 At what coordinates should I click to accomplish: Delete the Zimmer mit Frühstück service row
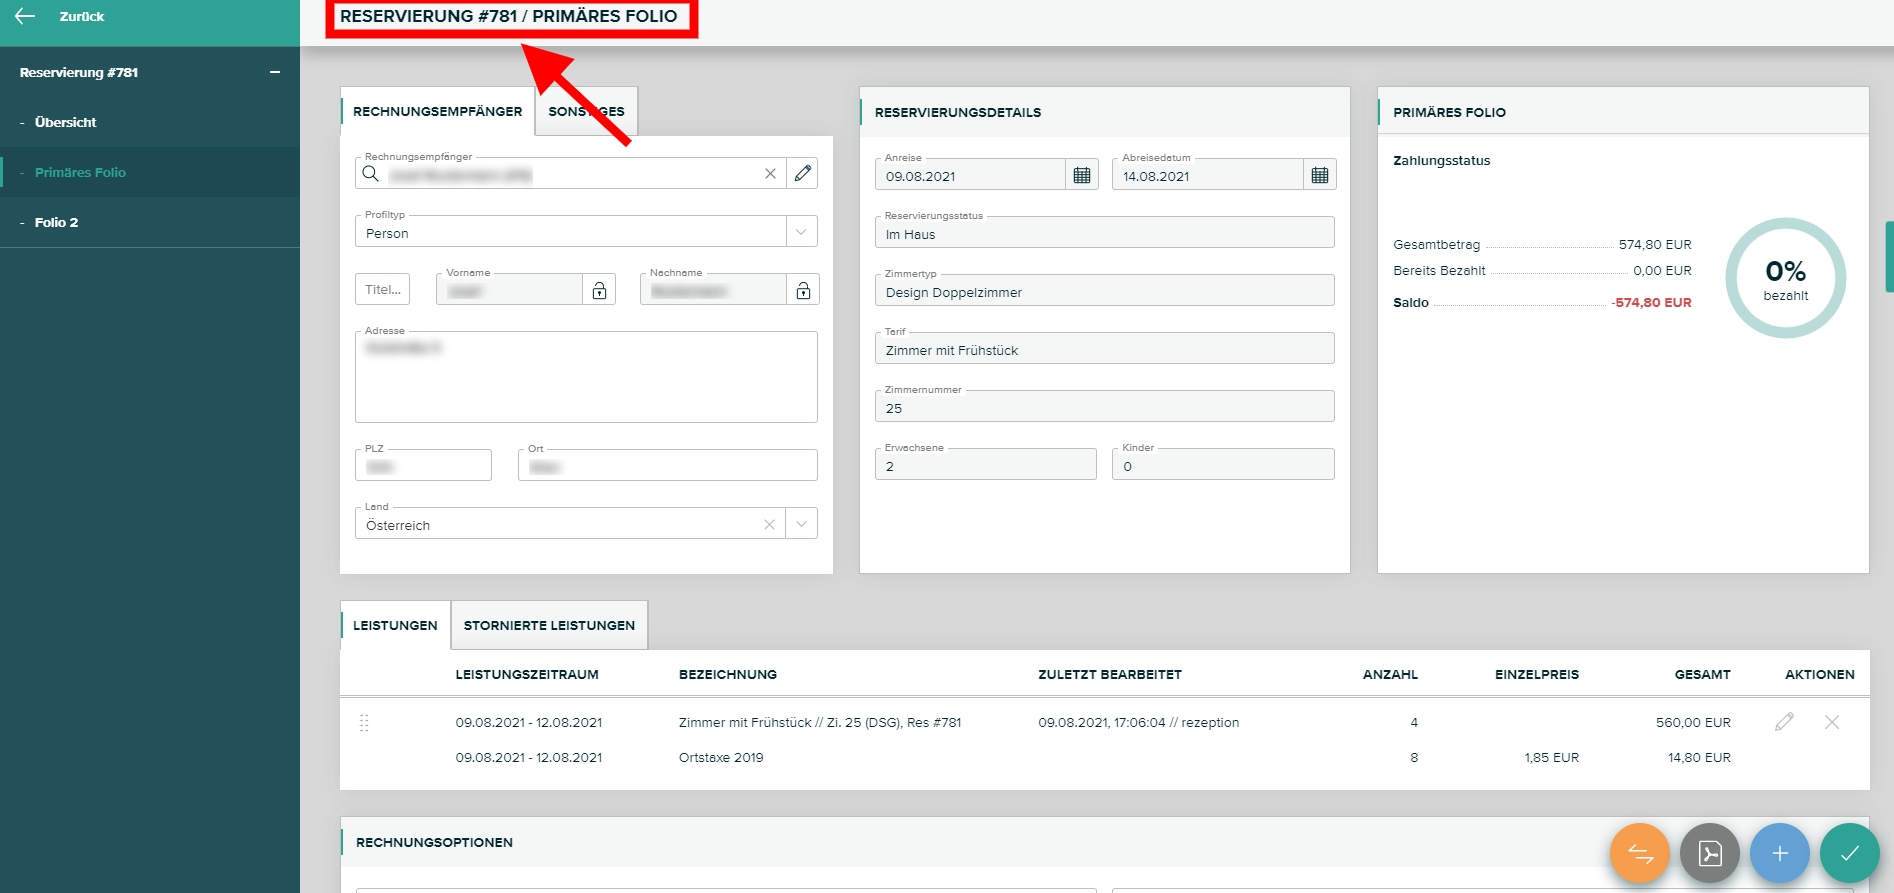[1831, 722]
